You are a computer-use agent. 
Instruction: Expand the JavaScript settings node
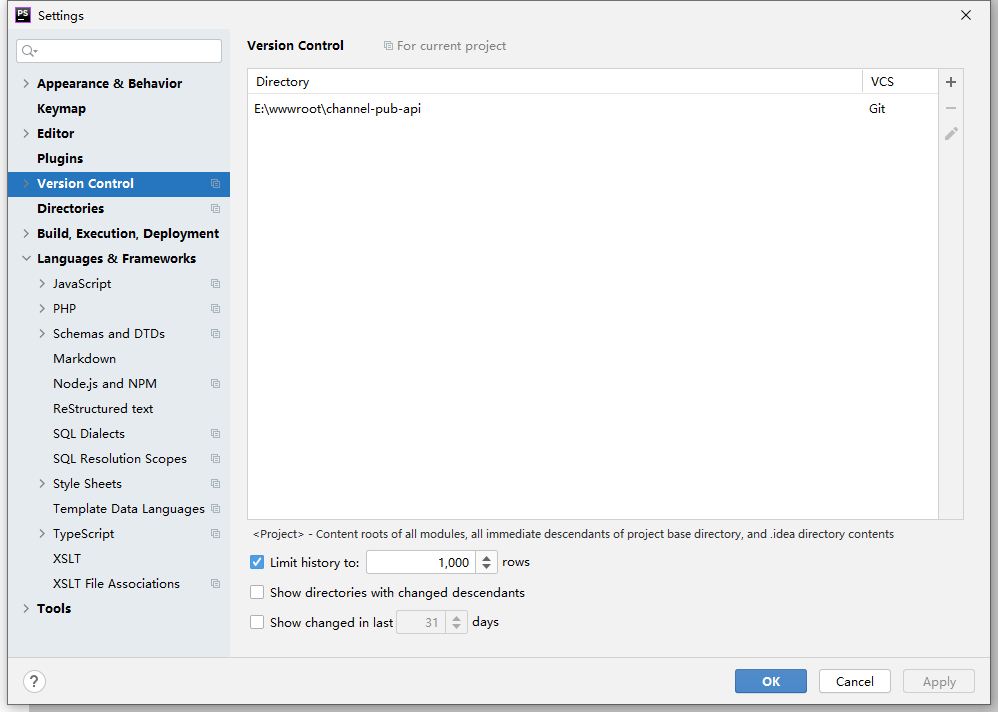point(42,284)
